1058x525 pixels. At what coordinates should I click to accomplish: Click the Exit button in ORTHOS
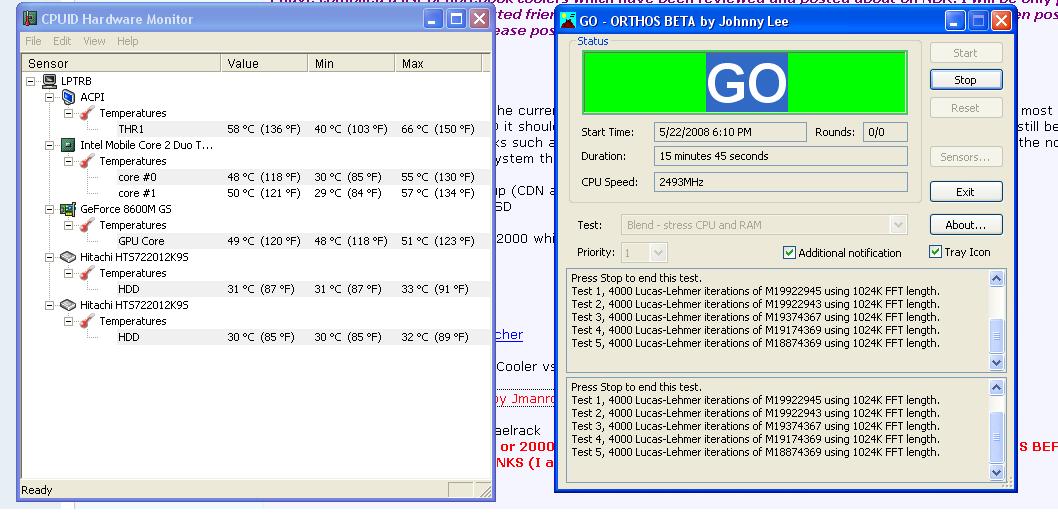[966, 192]
